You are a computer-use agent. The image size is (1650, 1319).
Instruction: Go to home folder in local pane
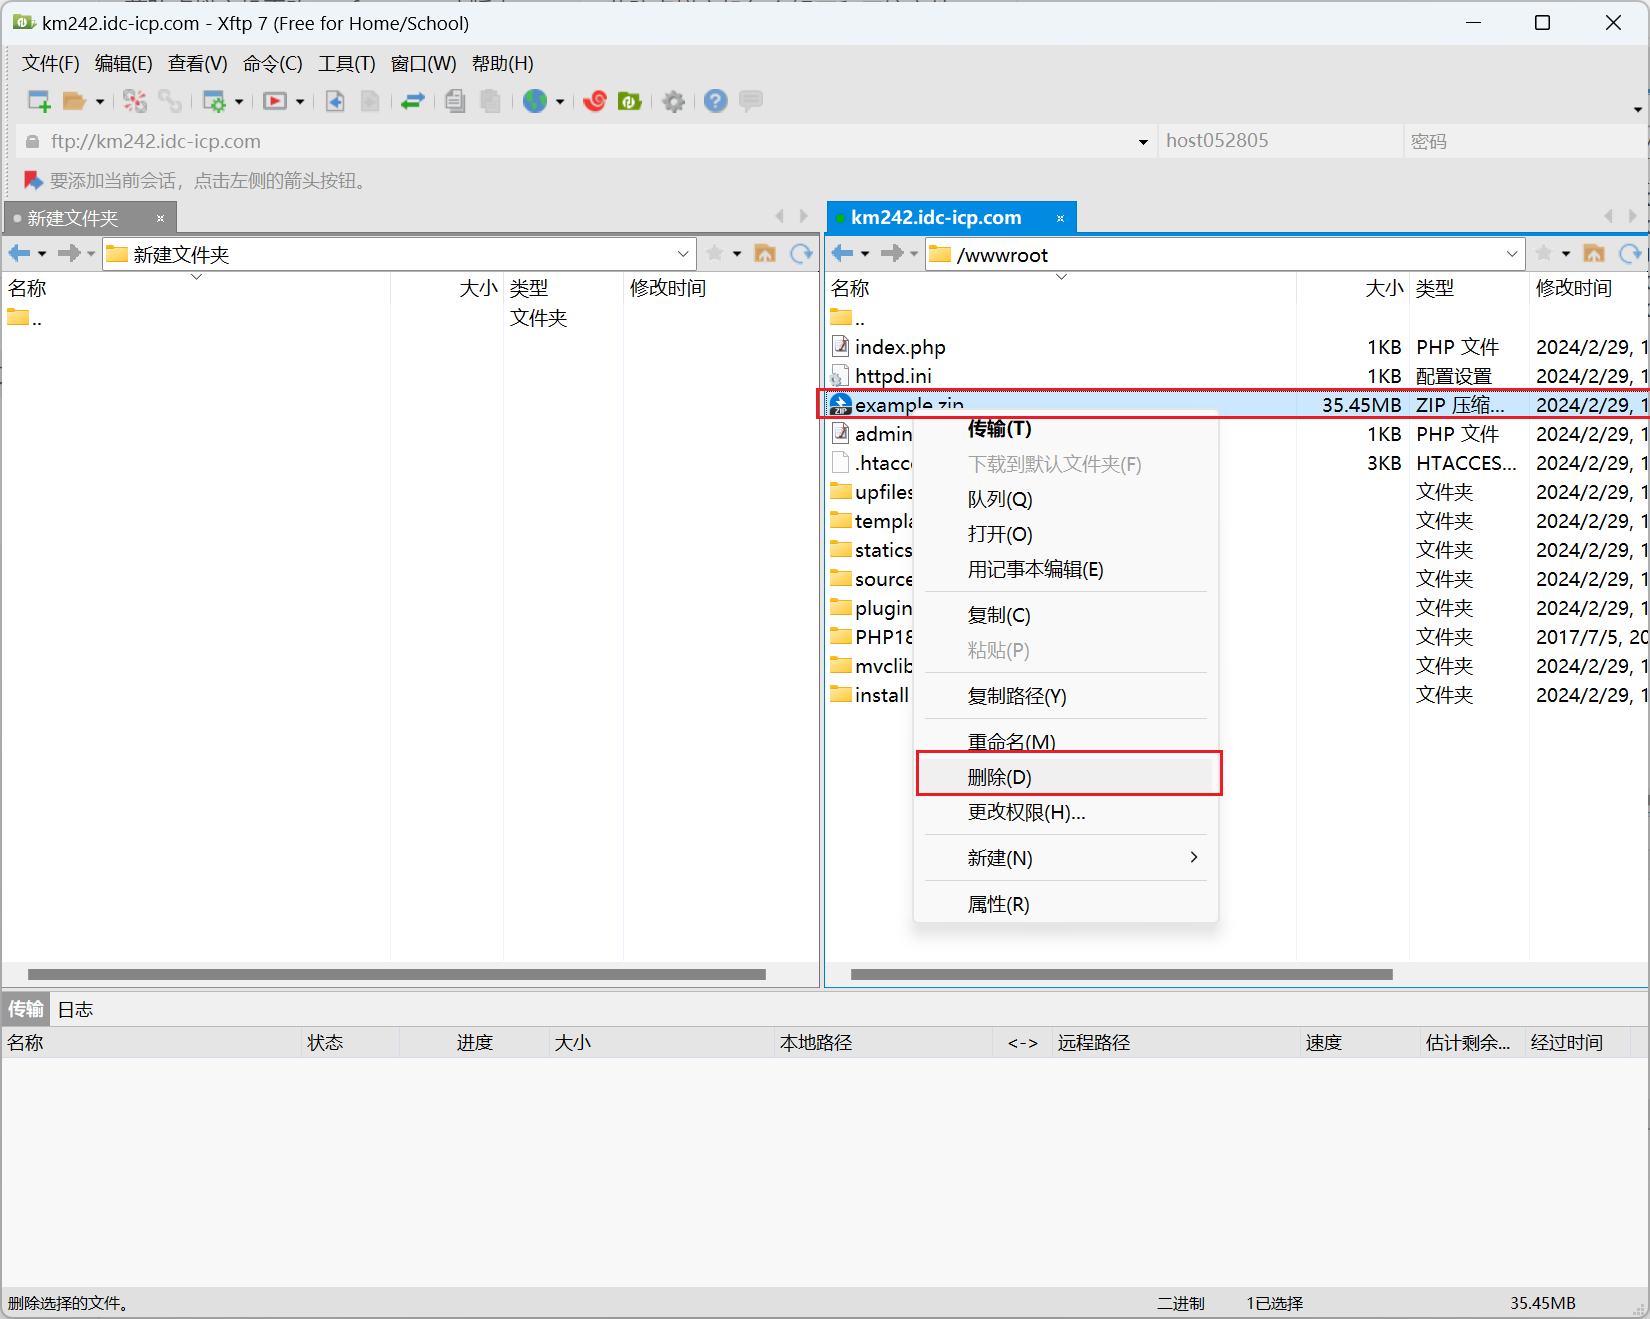click(765, 254)
